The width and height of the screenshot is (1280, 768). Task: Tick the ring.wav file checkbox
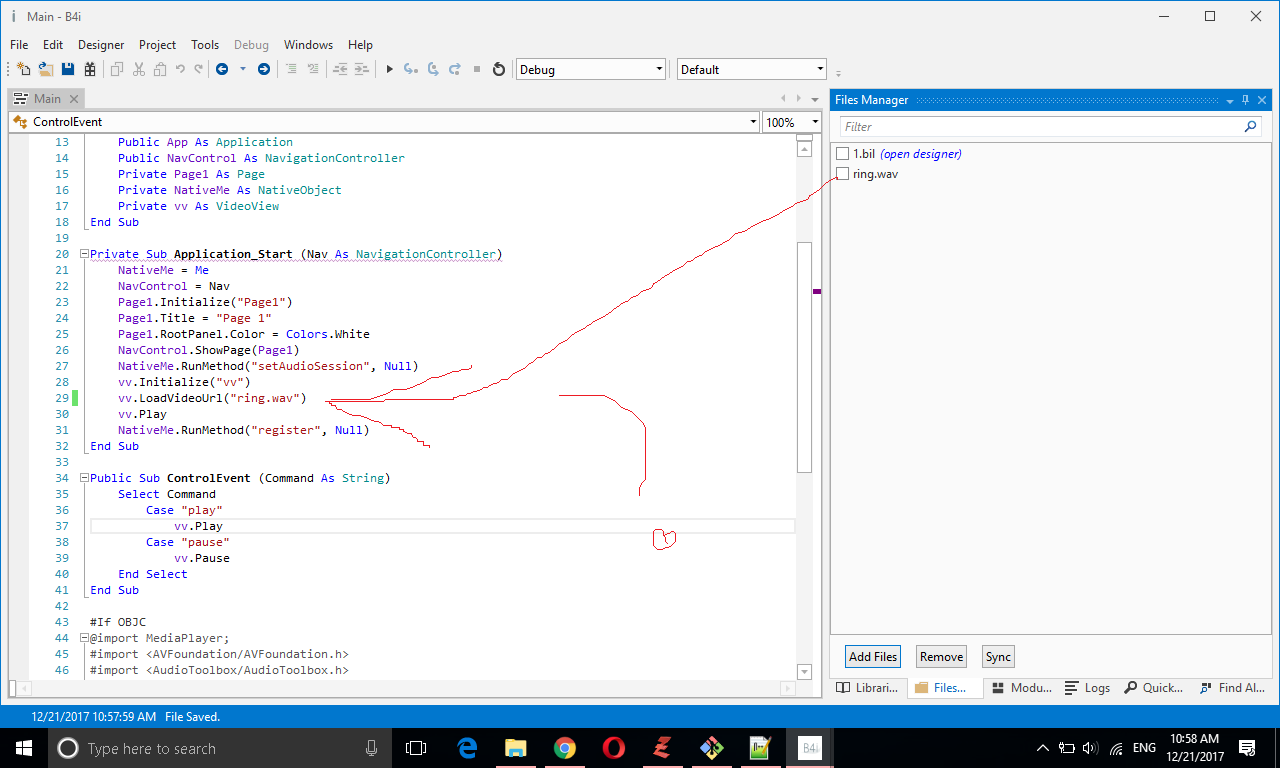843,174
